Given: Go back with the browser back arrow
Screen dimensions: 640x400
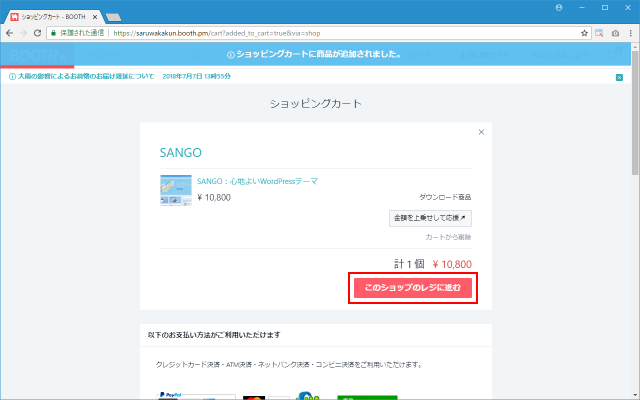Looking at the screenshot, I should (x=10, y=33).
